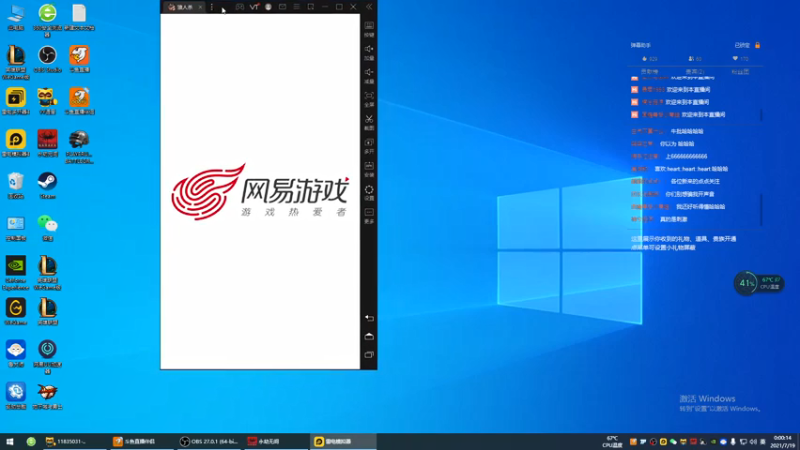Open emulator 设置 gear settings
This screenshot has width=800, height=450.
[369, 192]
